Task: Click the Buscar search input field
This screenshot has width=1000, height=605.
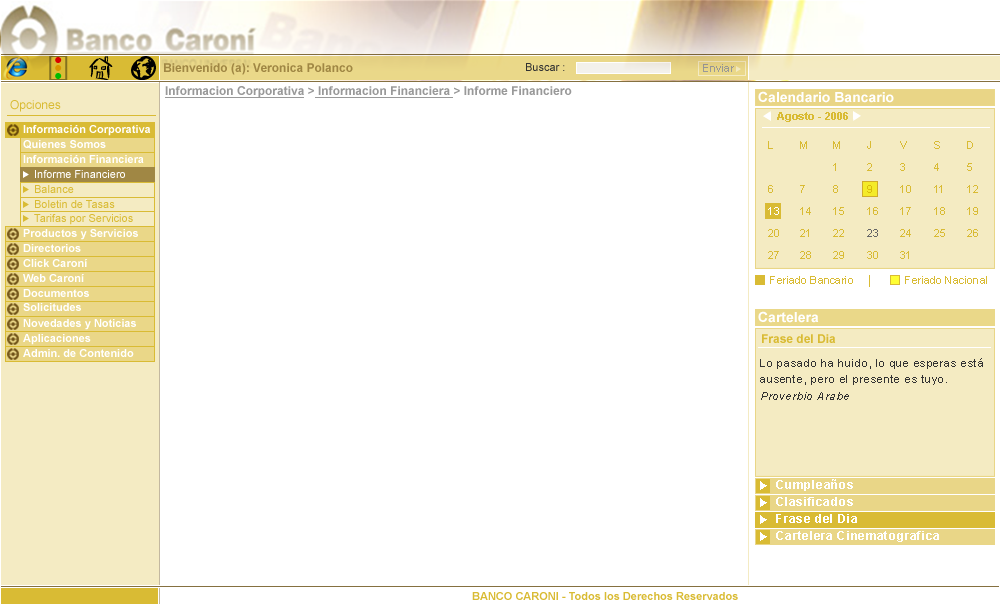Action: pyautogui.click(x=623, y=68)
